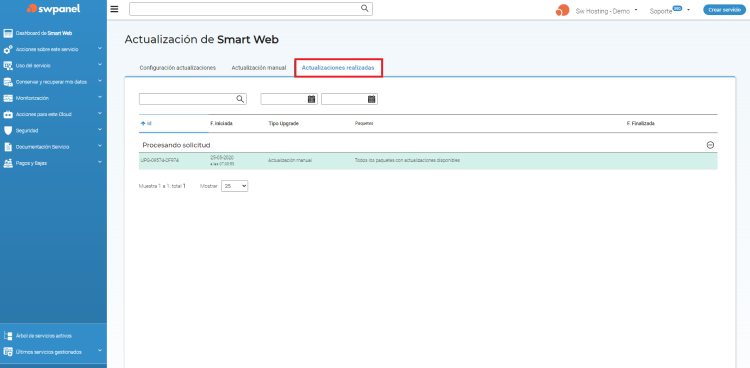Screen dimensions: 750x368
Task: Click the Monitorización icon
Action: click(x=8, y=98)
